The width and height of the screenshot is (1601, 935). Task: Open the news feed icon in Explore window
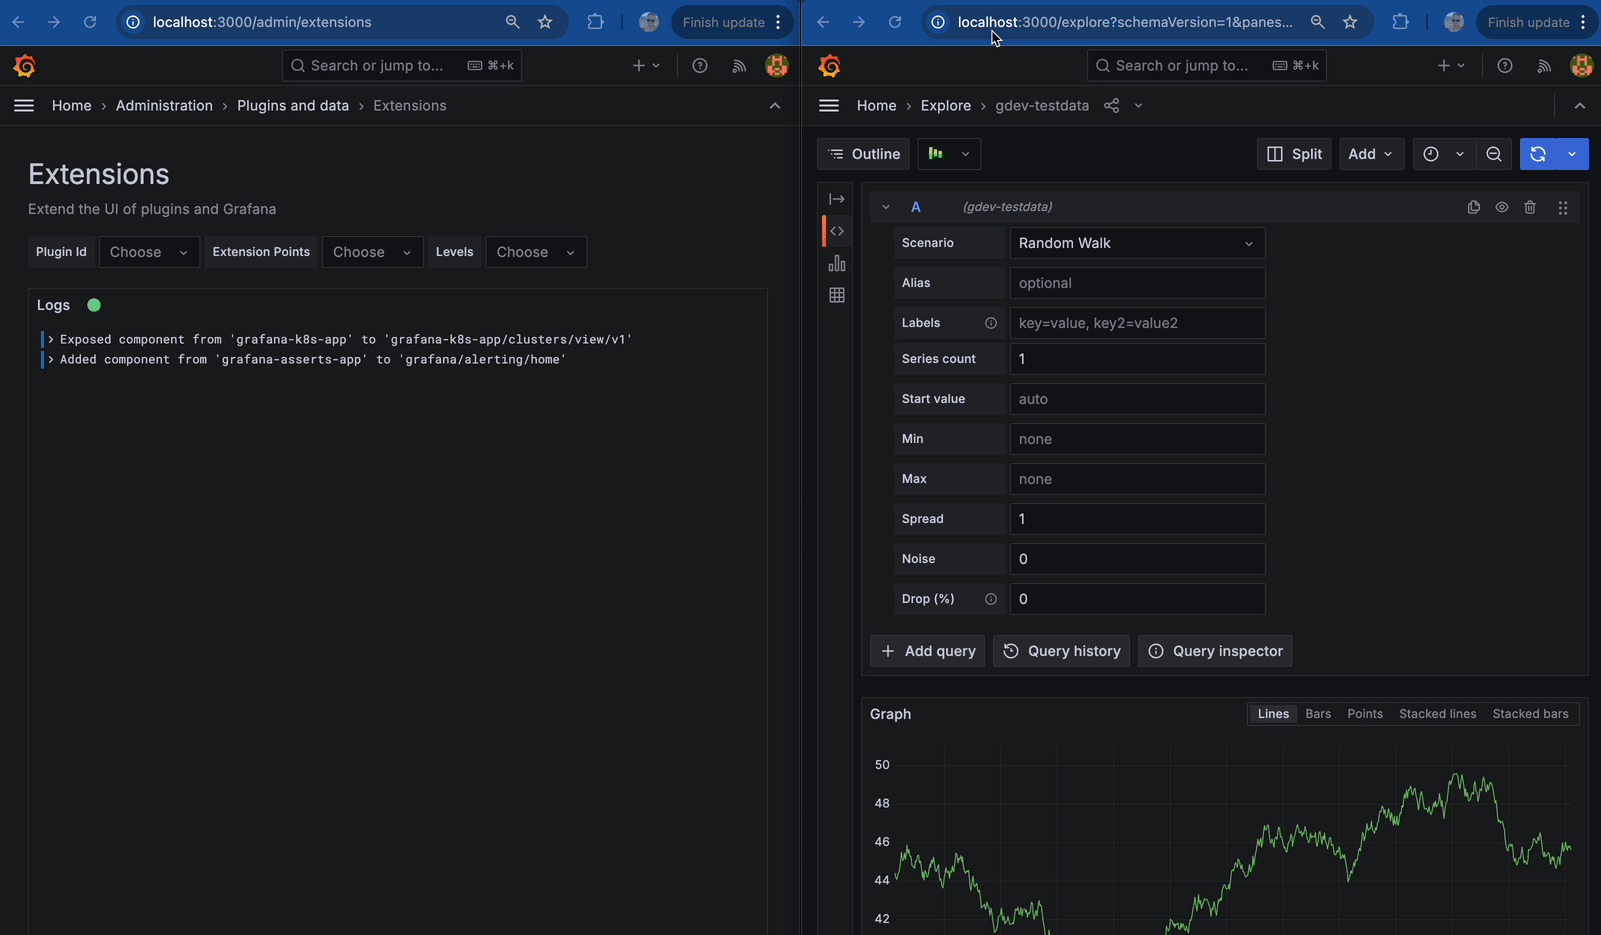[1544, 66]
